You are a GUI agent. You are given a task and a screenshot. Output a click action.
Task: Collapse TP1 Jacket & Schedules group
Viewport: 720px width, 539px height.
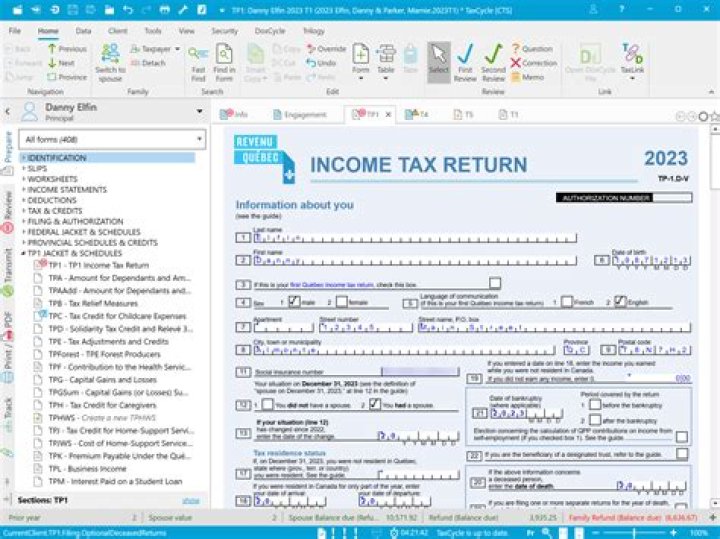(22, 254)
